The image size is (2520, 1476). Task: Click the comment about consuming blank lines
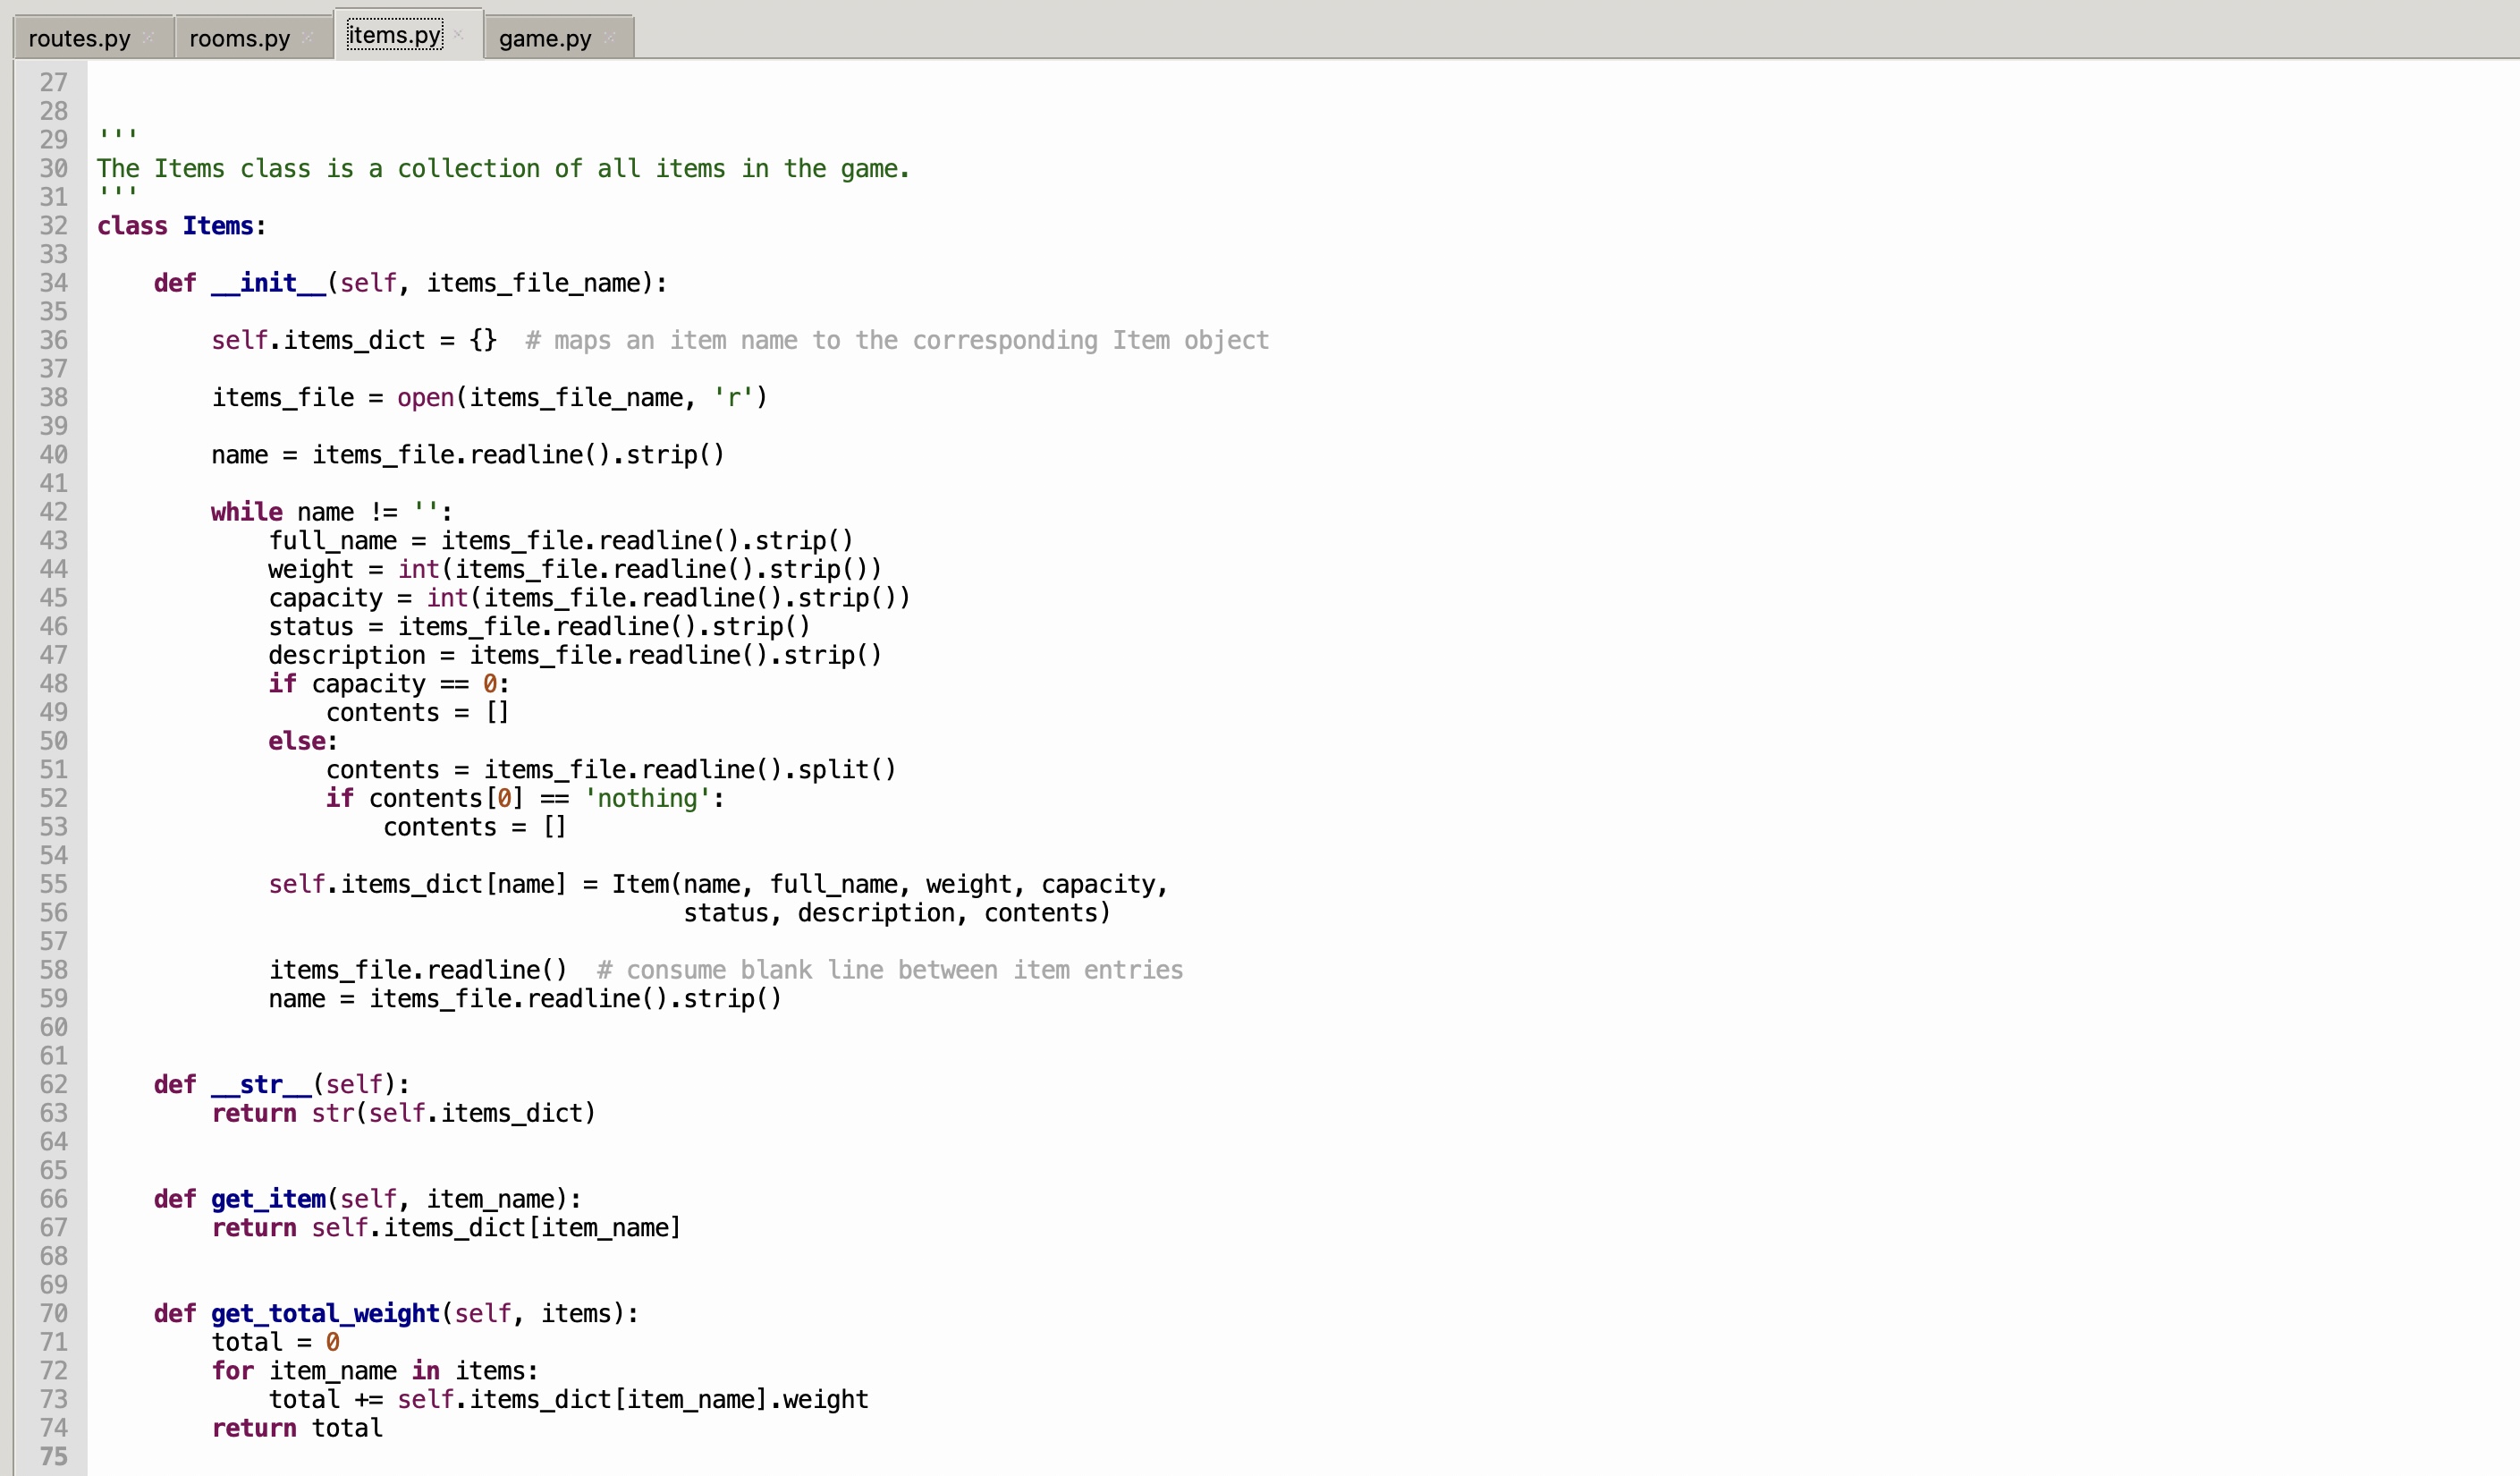[x=888, y=969]
